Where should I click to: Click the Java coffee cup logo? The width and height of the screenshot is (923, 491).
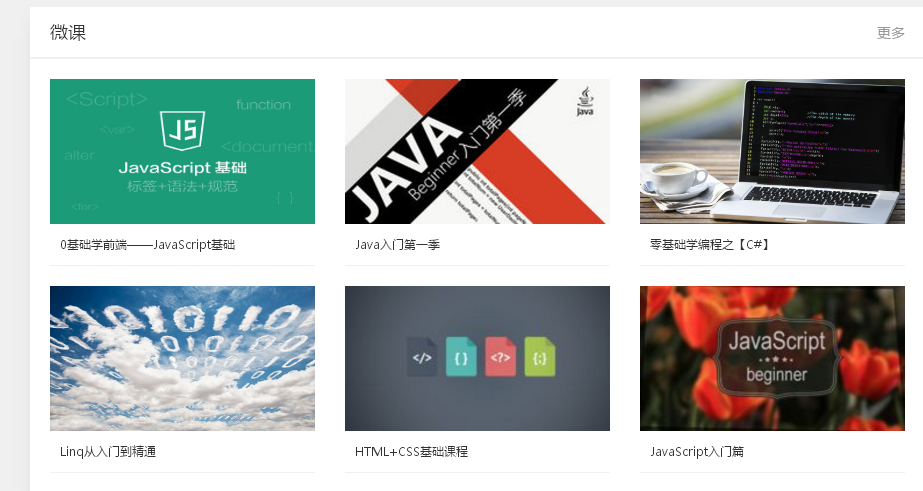click(x=584, y=102)
